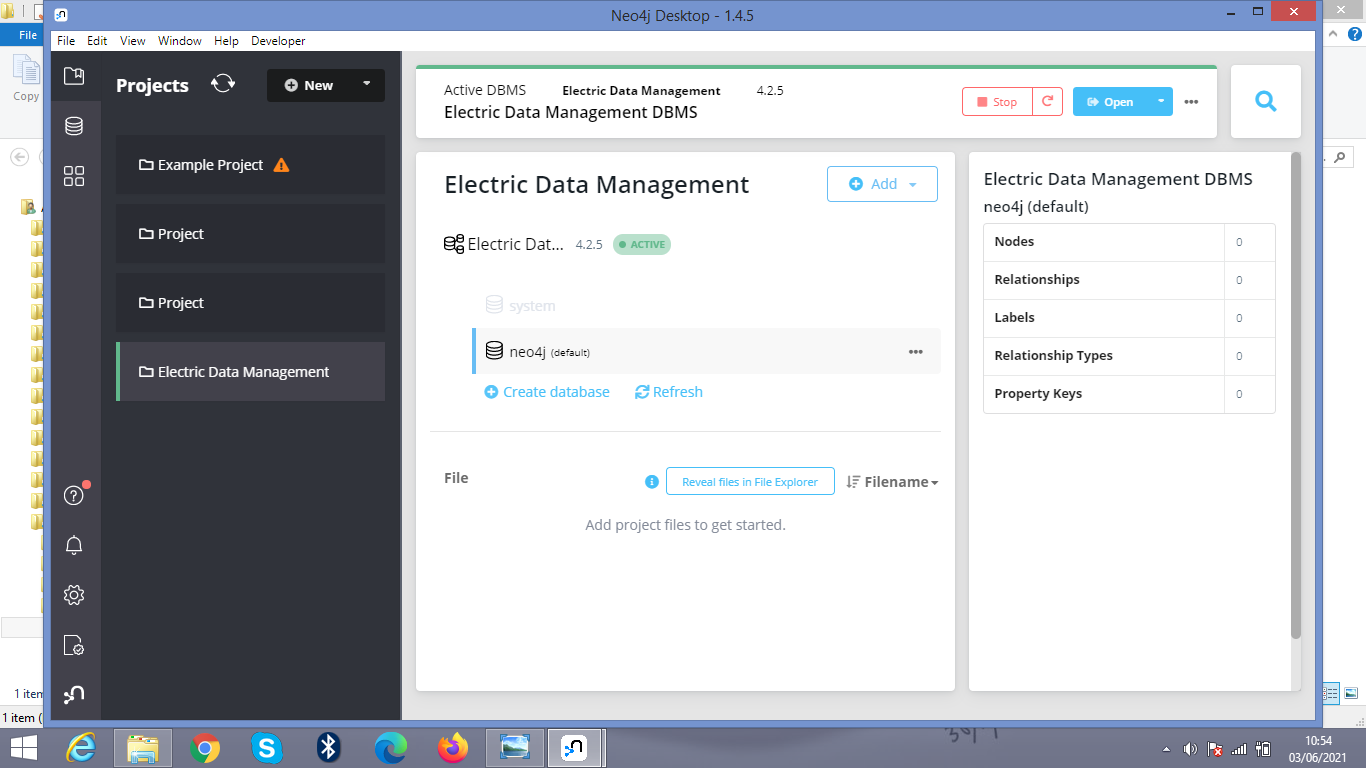Viewport: 1366px width, 768px height.
Task: Open the neo4j database three-dot menu
Action: (x=916, y=352)
